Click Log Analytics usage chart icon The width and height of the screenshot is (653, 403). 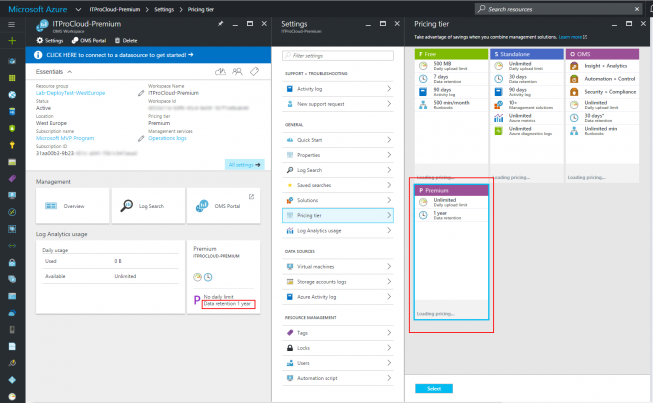click(x=290, y=230)
